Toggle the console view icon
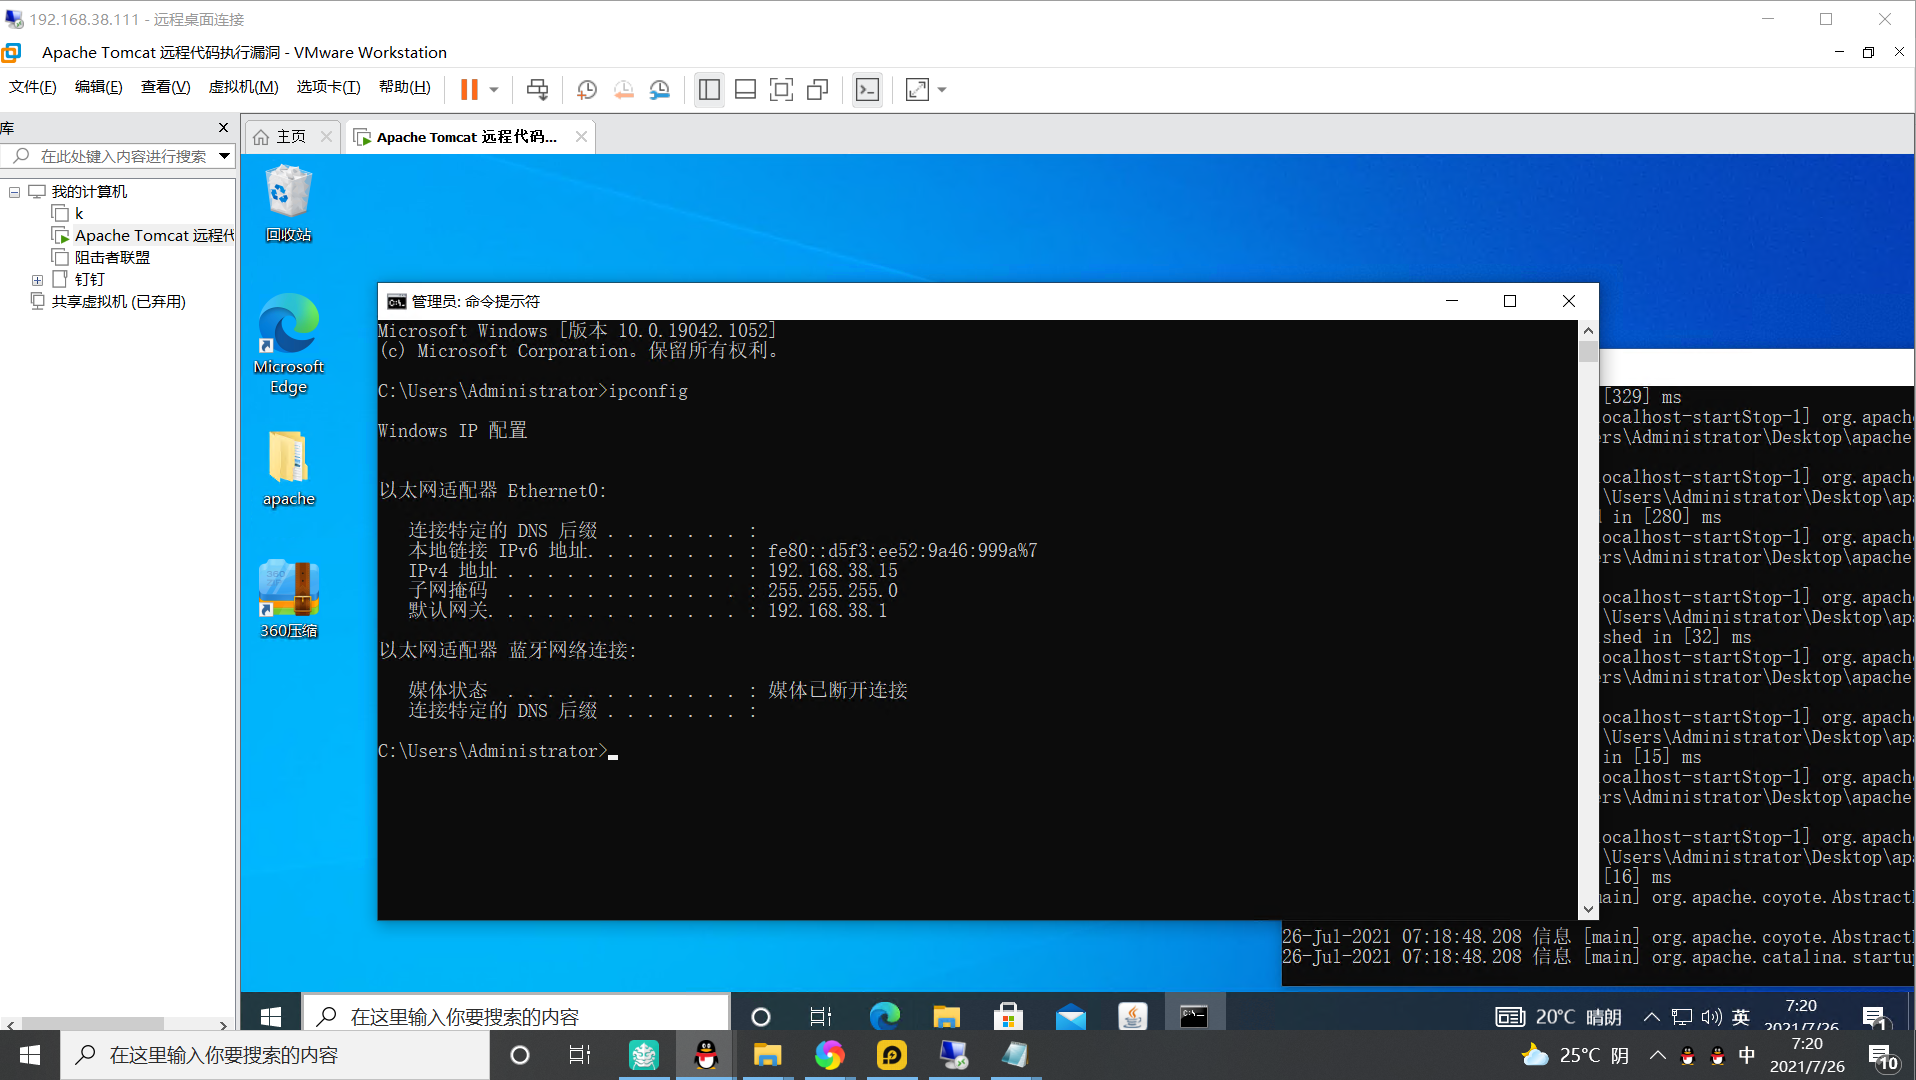This screenshot has height=1080, width=1916. pyautogui.click(x=867, y=90)
